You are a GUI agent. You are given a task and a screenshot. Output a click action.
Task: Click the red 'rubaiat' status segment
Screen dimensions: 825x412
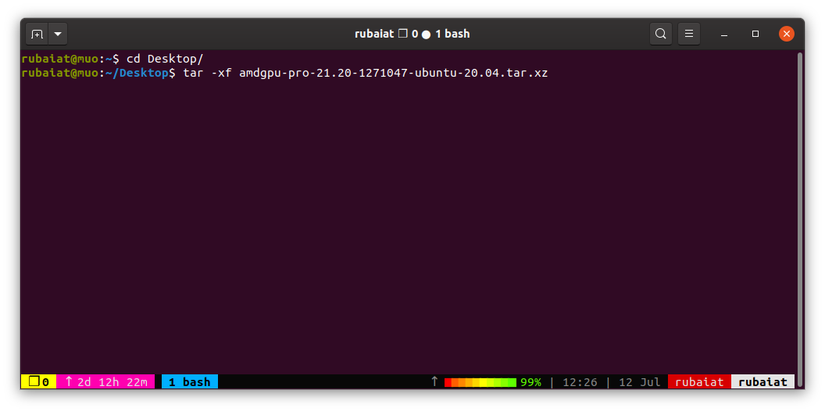(699, 381)
